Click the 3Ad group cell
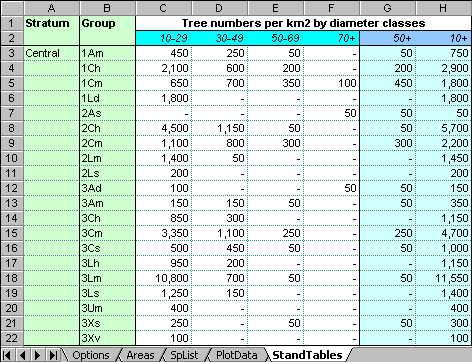The height and width of the screenshot is (362, 472). point(107,188)
